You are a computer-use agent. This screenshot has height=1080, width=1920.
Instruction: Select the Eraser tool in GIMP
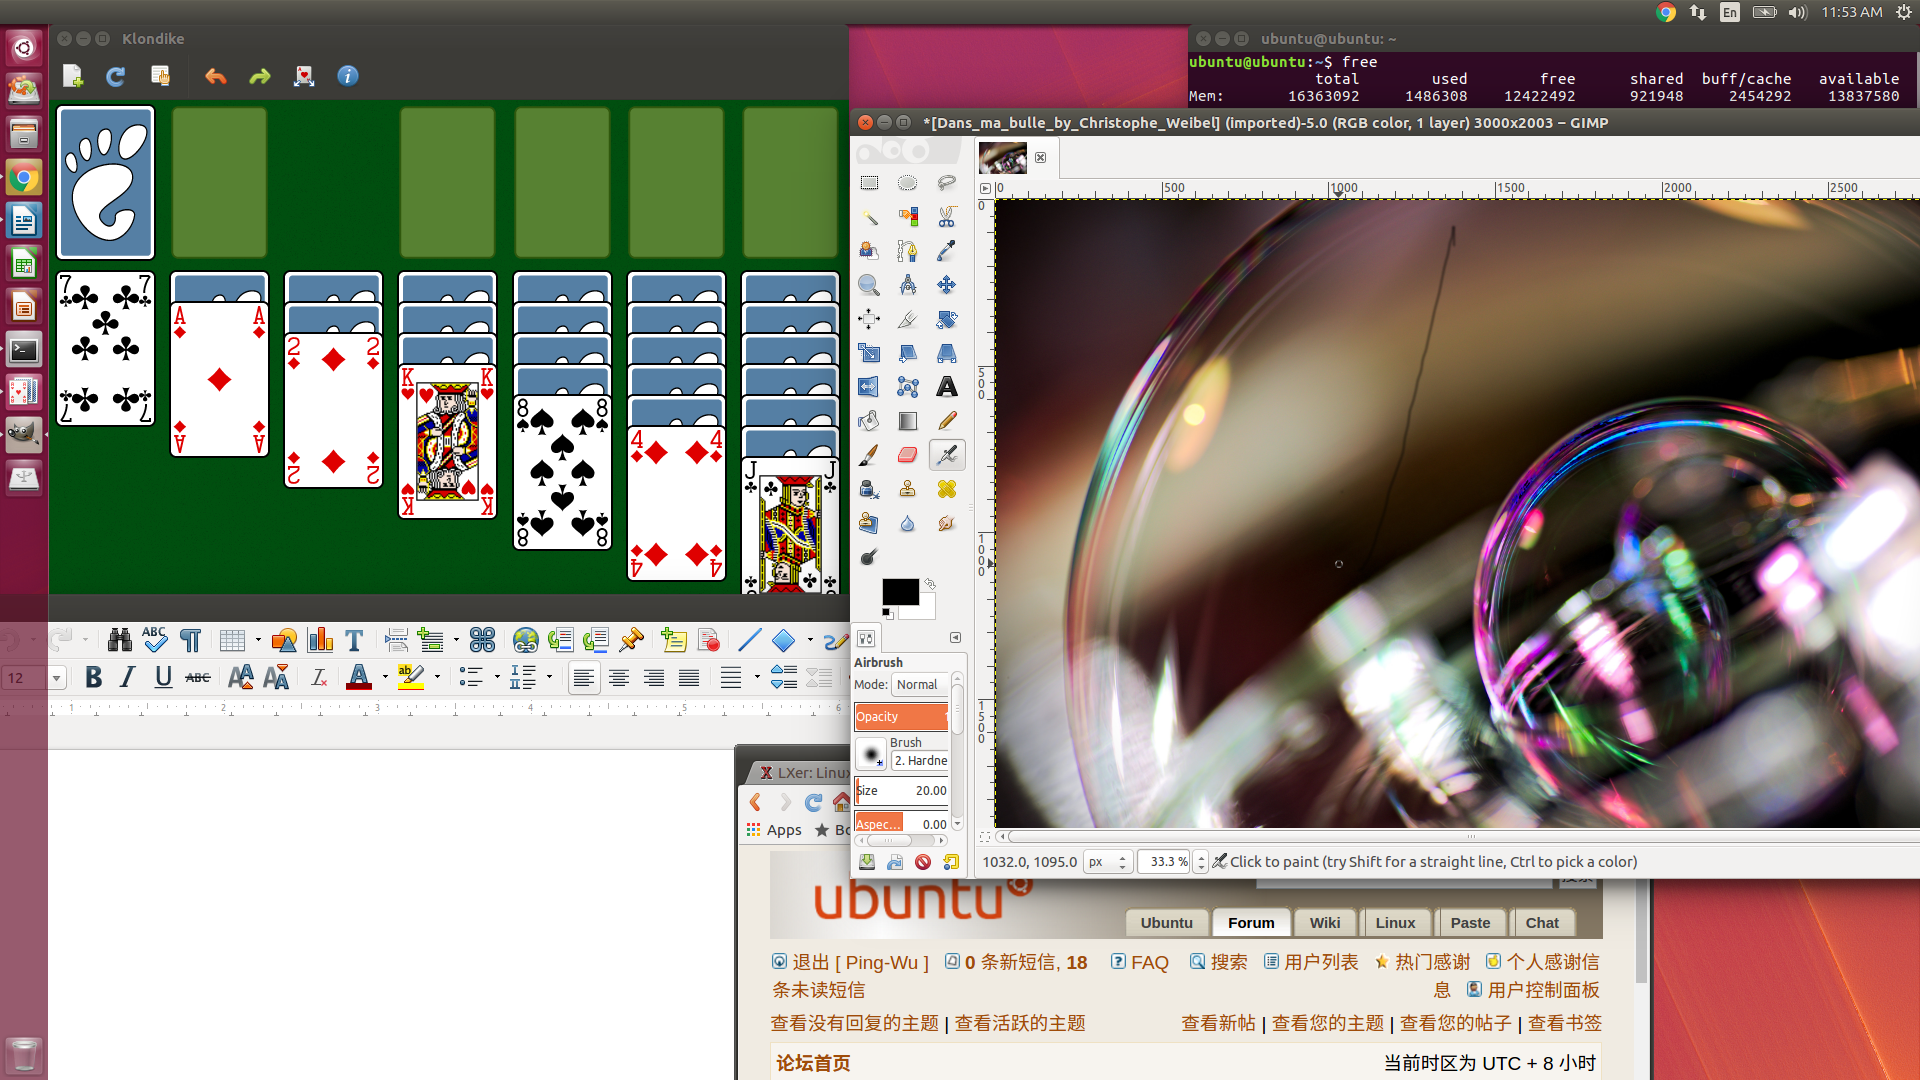[x=907, y=455]
